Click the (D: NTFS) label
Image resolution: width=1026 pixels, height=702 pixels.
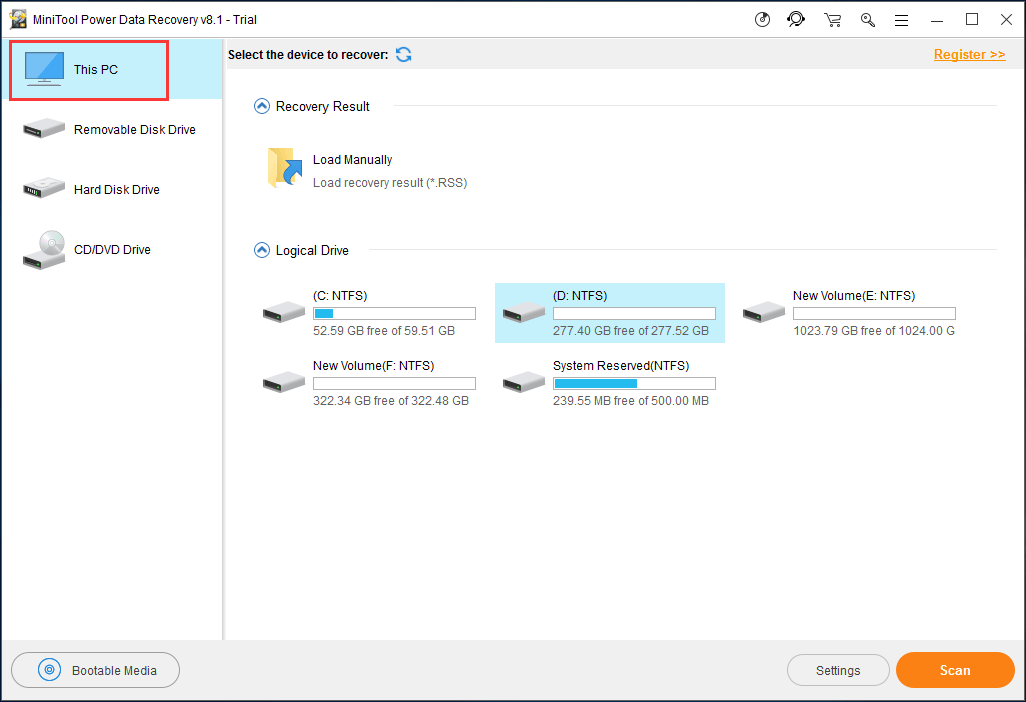point(580,296)
